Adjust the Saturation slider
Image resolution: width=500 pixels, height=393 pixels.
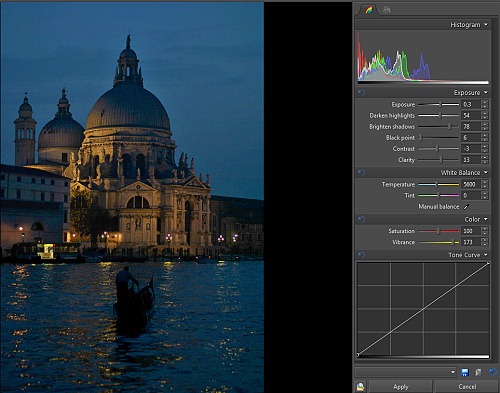click(438, 231)
